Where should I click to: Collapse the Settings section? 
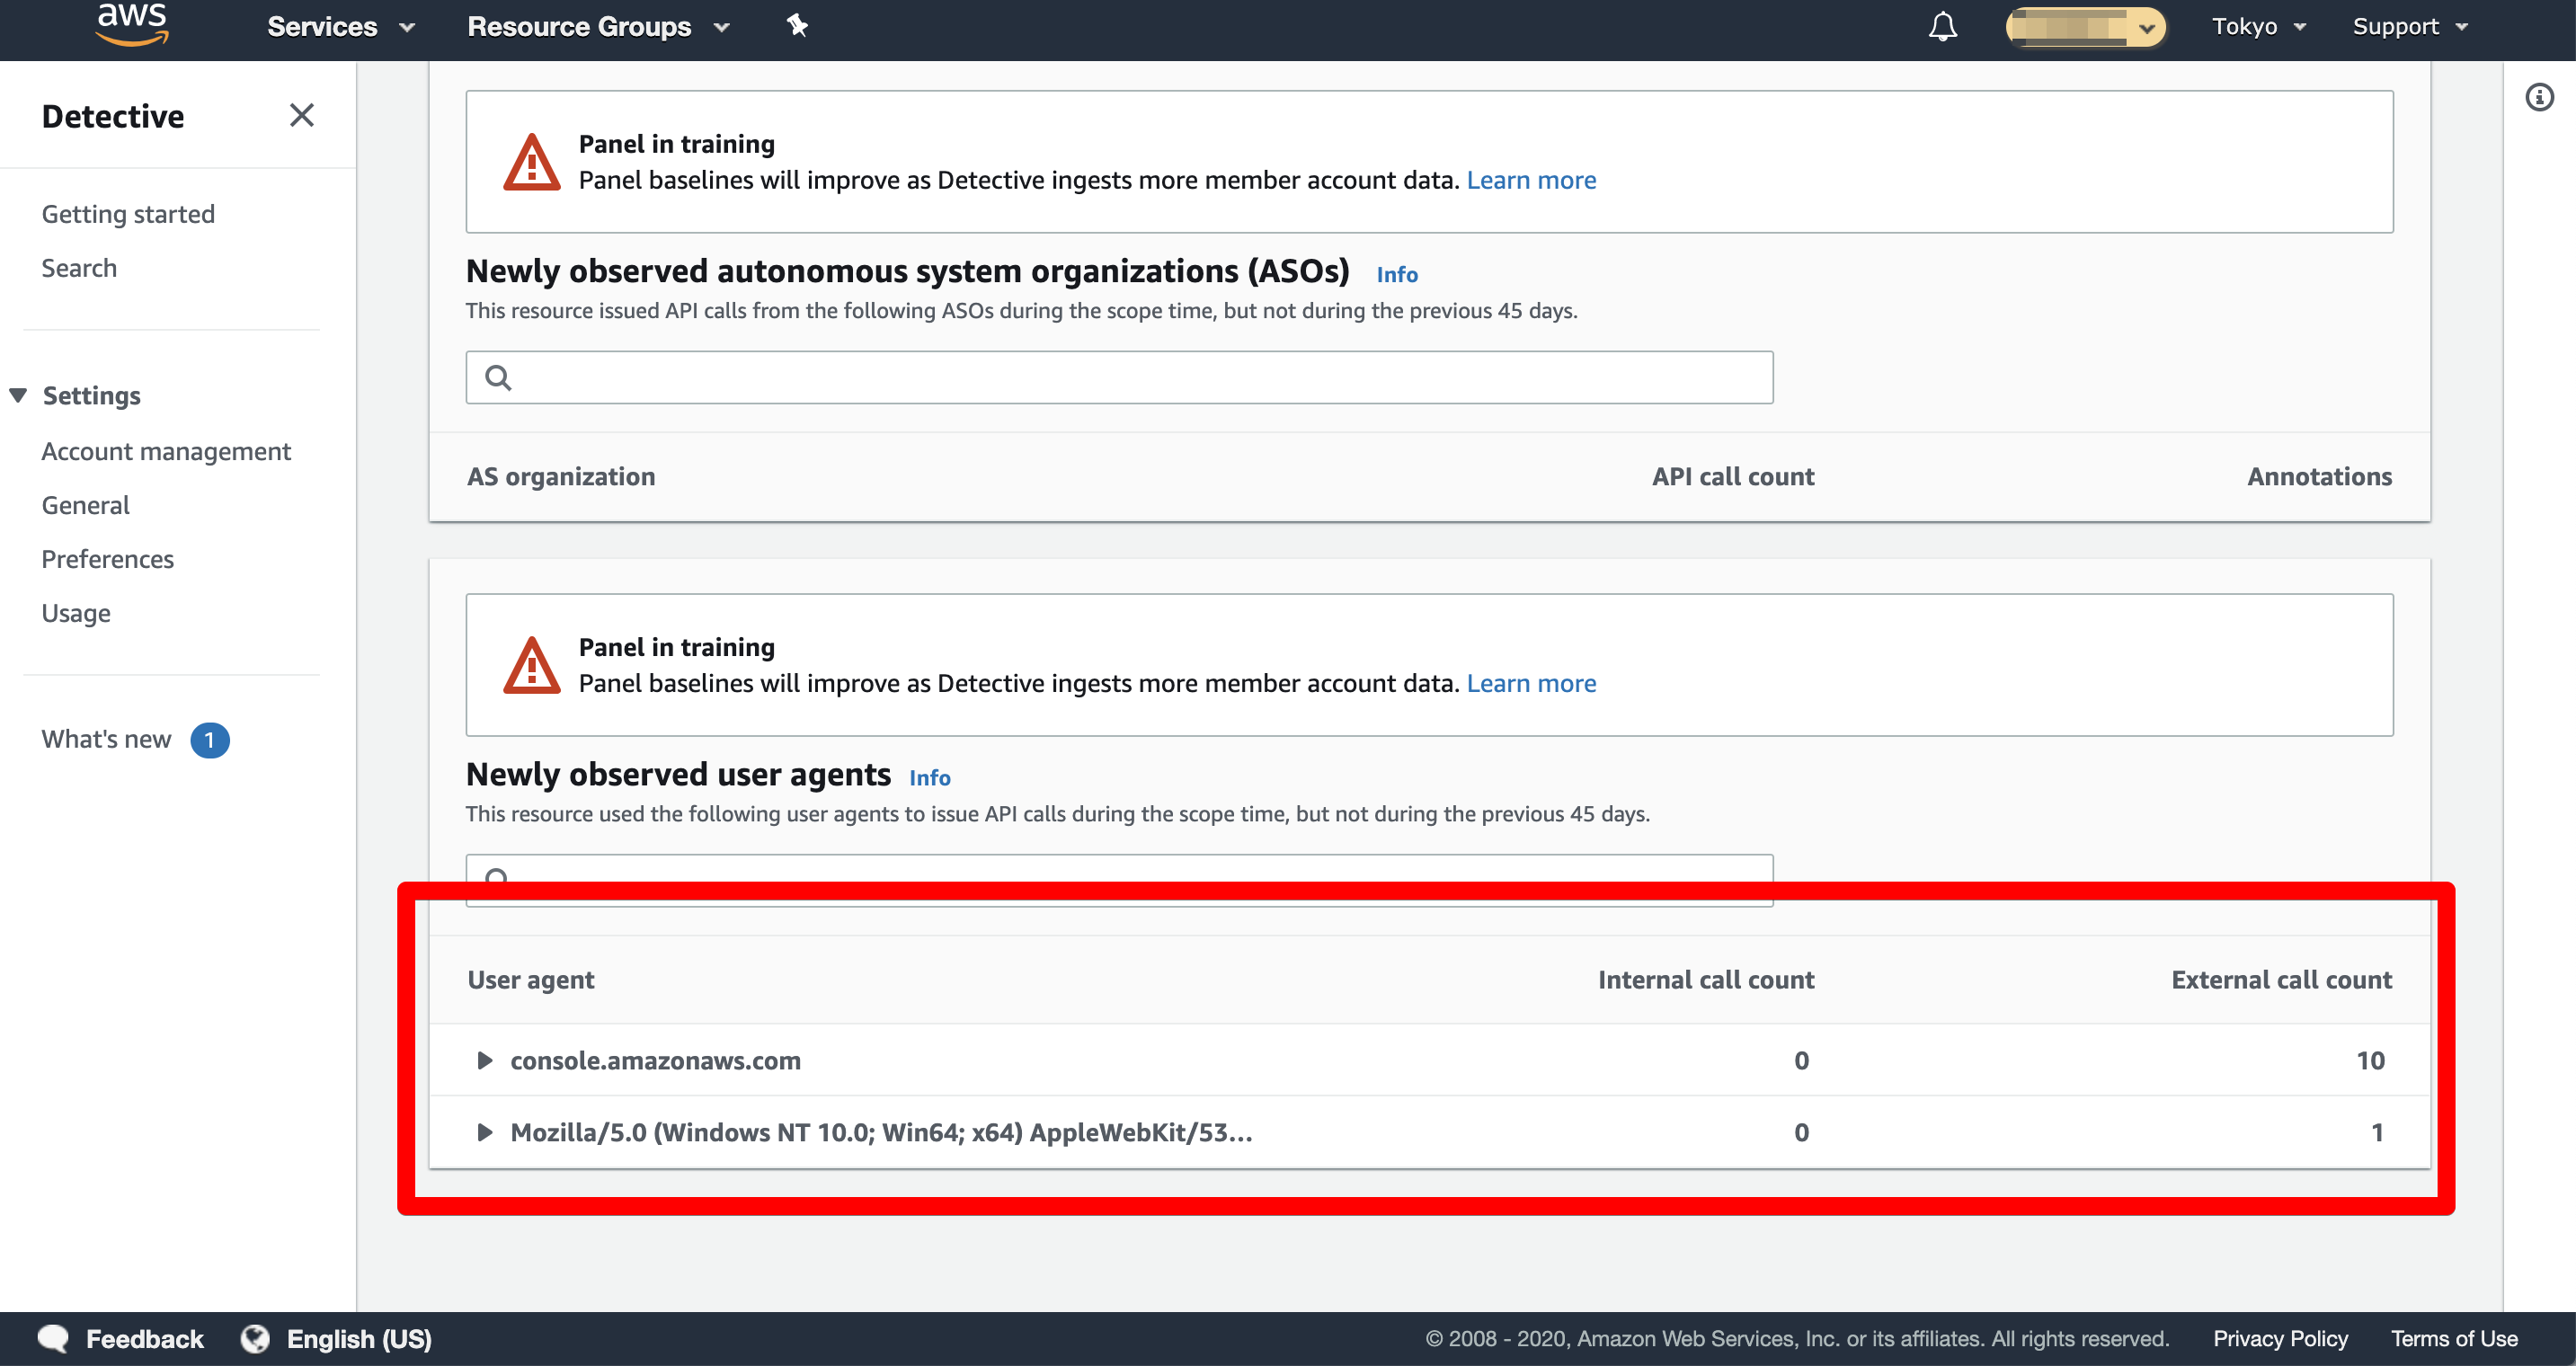pos(18,395)
